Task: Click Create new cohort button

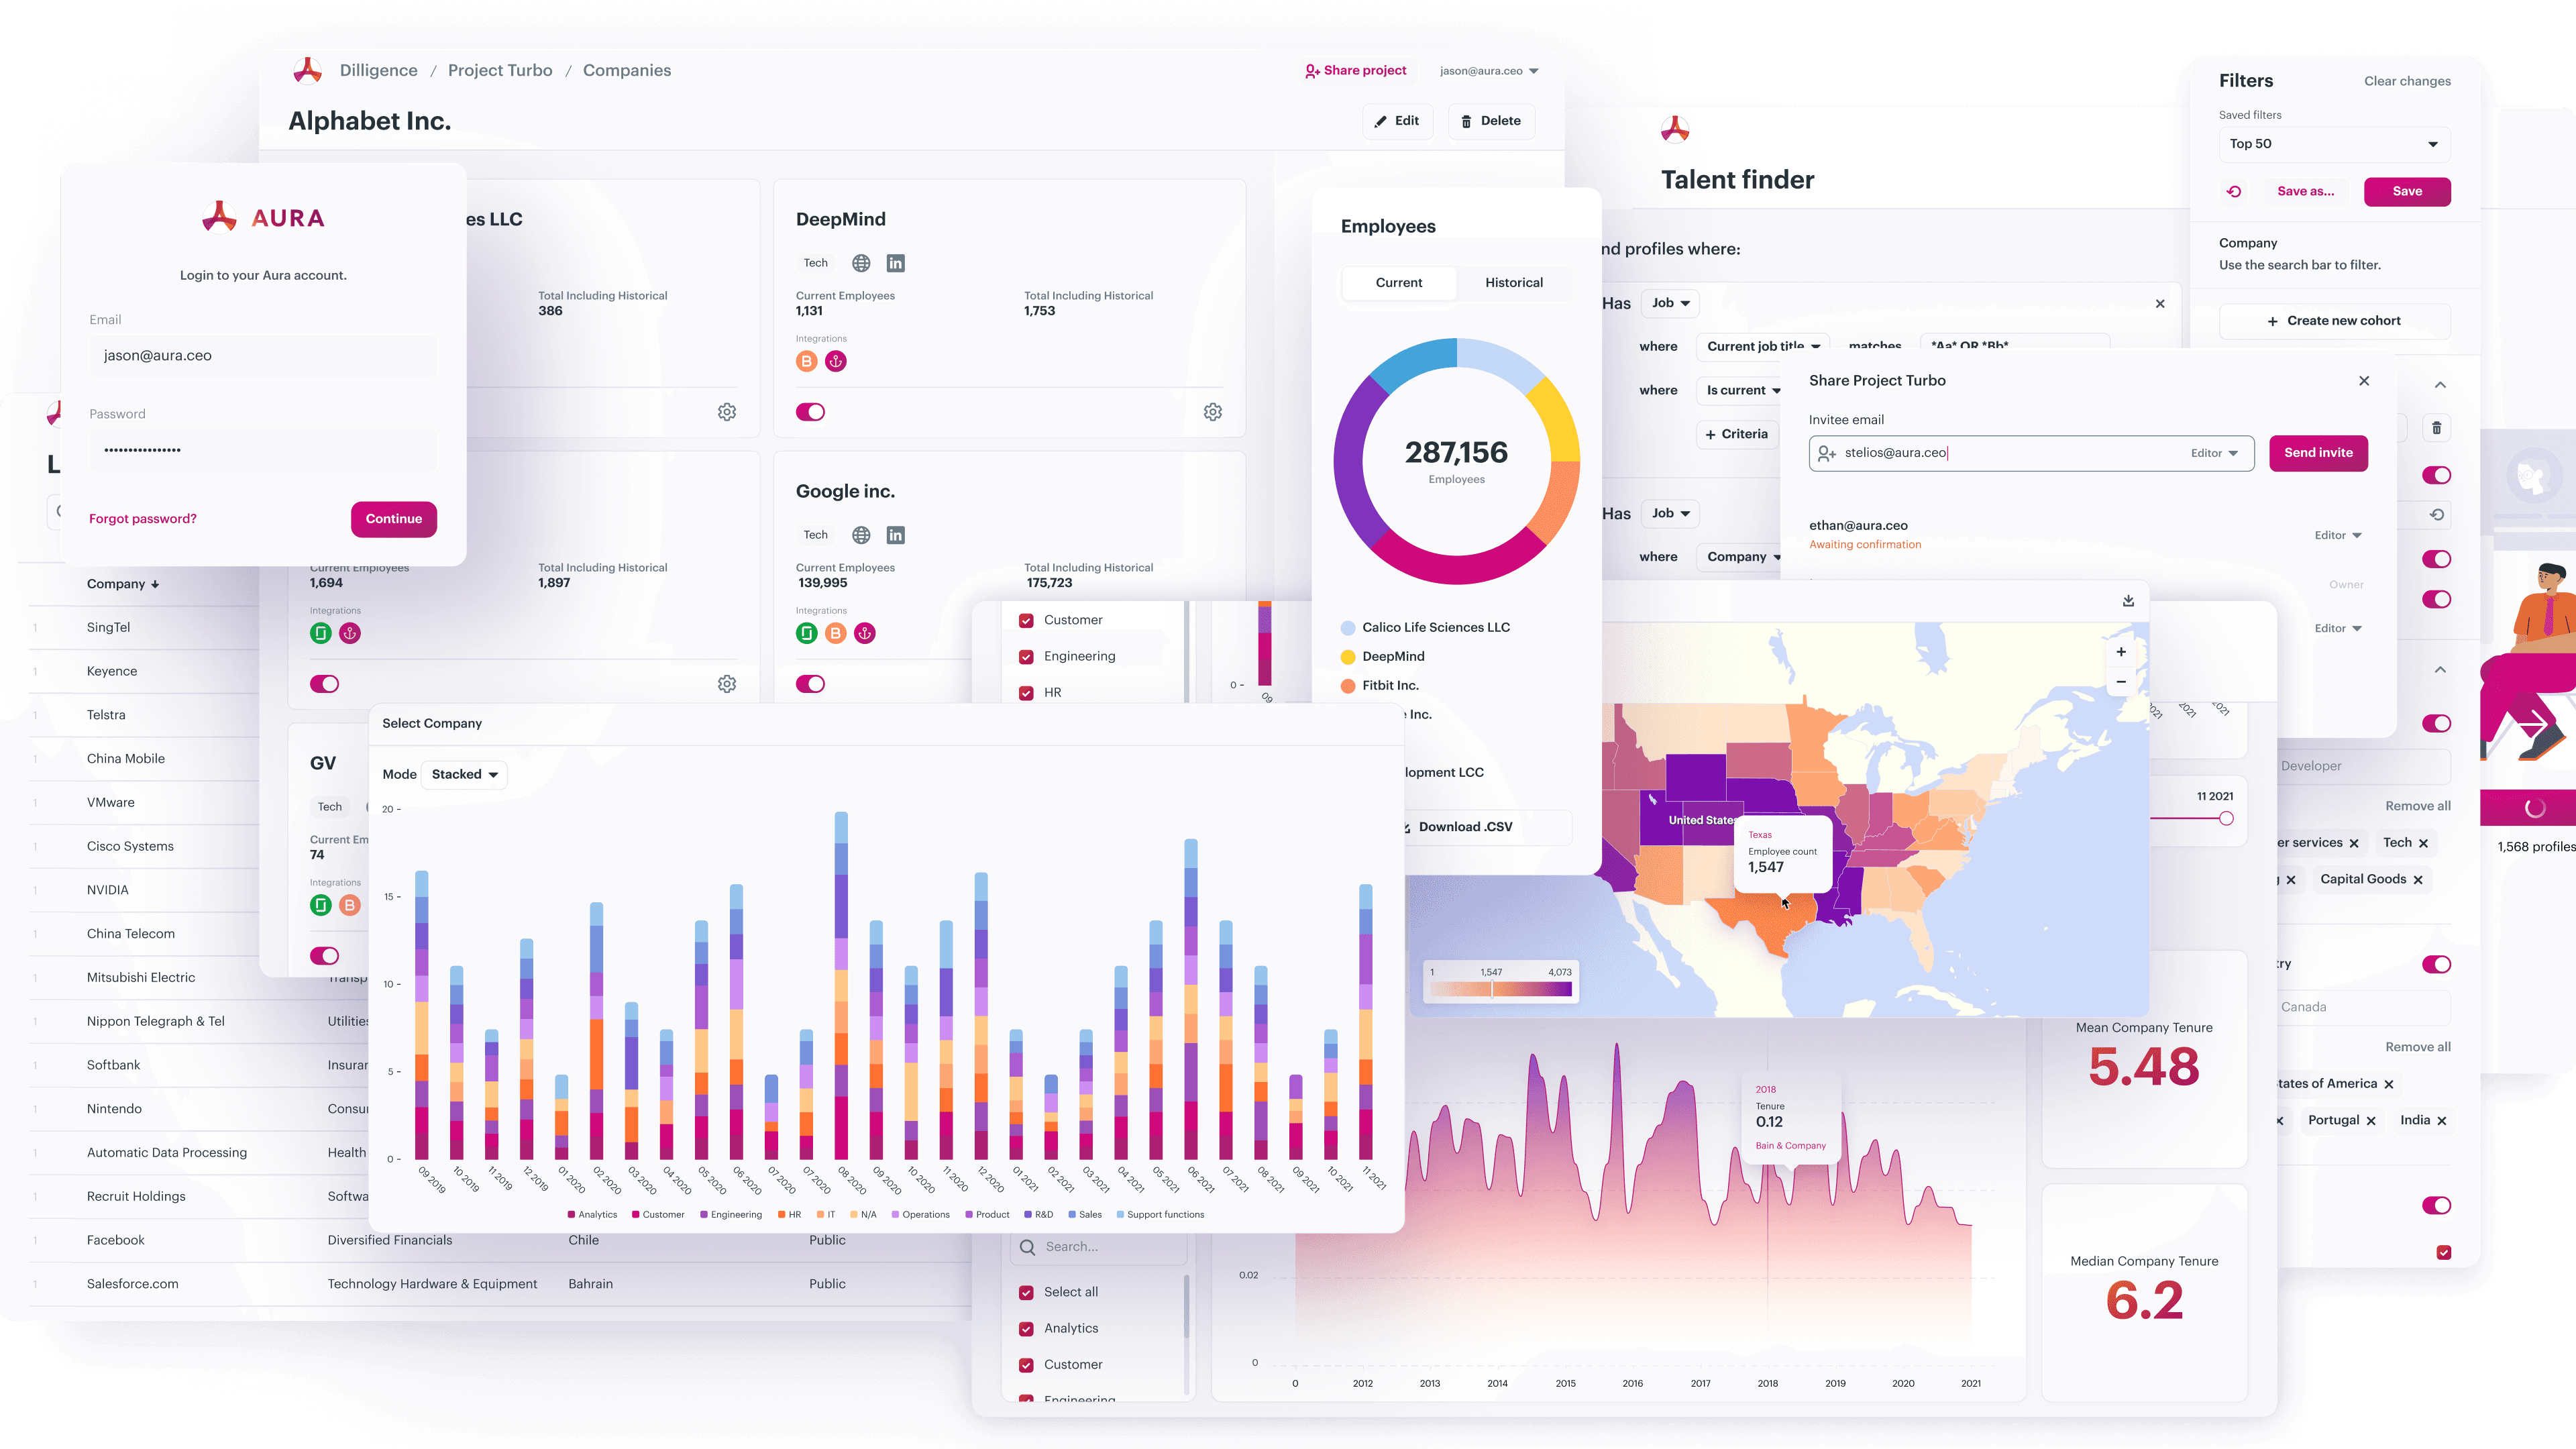Action: pos(2334,321)
